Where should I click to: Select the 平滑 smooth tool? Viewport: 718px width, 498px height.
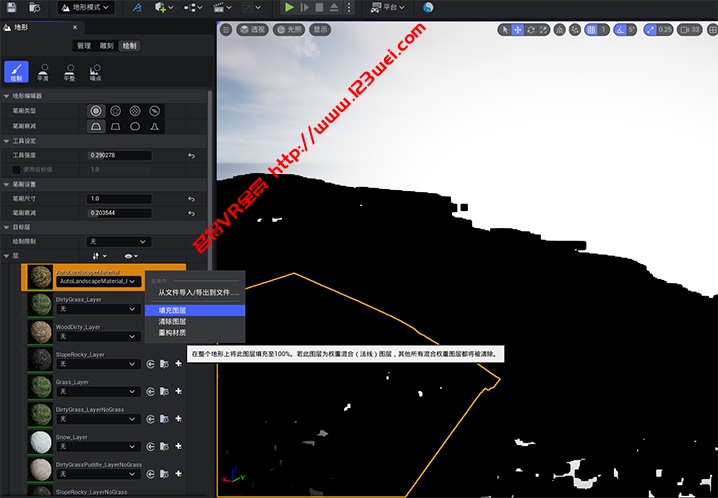point(43,71)
